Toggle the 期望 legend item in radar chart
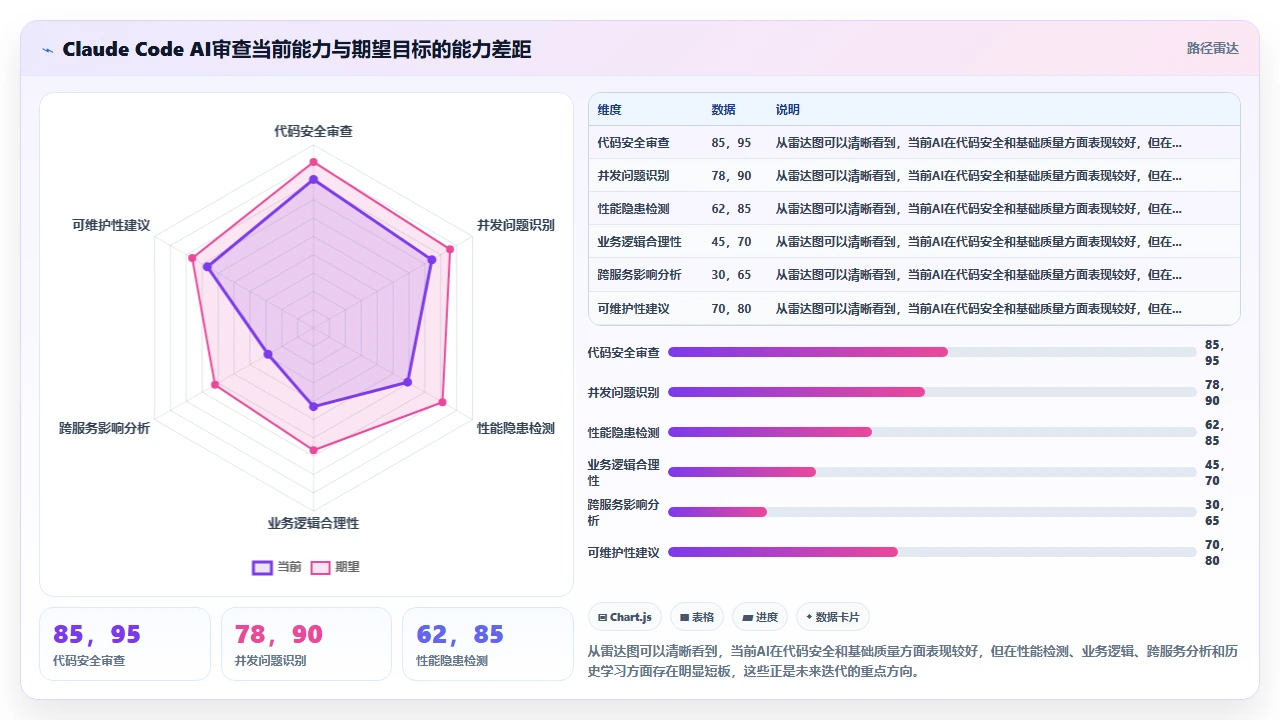 pos(335,567)
